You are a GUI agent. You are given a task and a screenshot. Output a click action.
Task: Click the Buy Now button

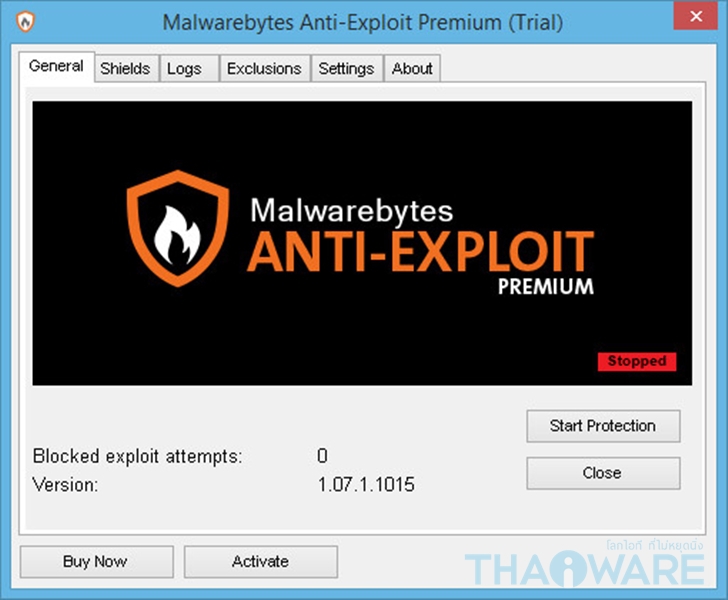[97, 562]
